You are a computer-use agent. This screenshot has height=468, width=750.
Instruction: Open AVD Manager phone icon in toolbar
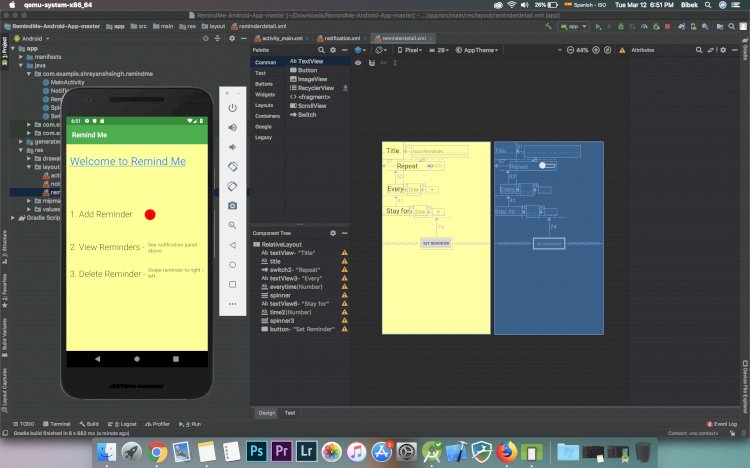[693, 27]
